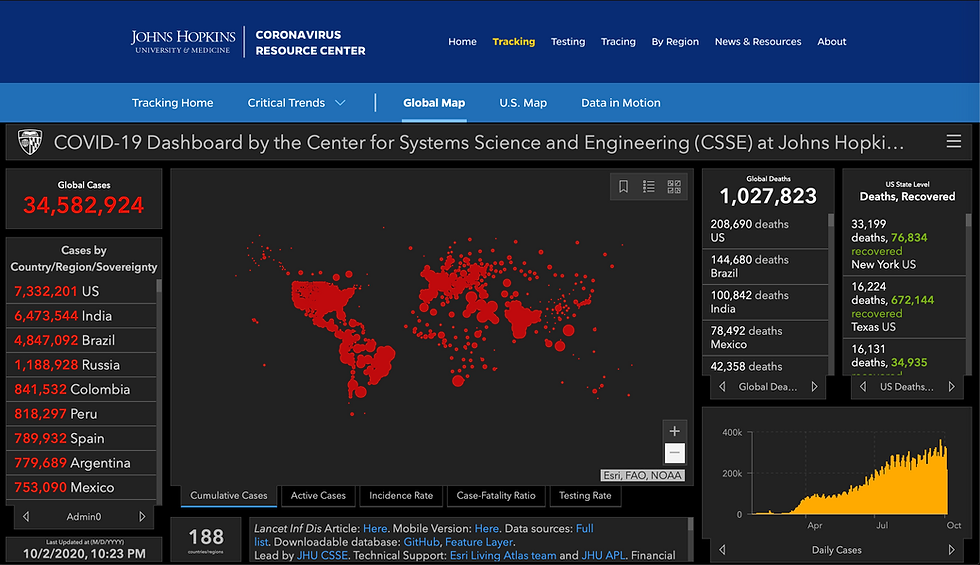Image resolution: width=980 pixels, height=565 pixels.
Task: Zoom out on the map with minus
Action: click(x=674, y=452)
